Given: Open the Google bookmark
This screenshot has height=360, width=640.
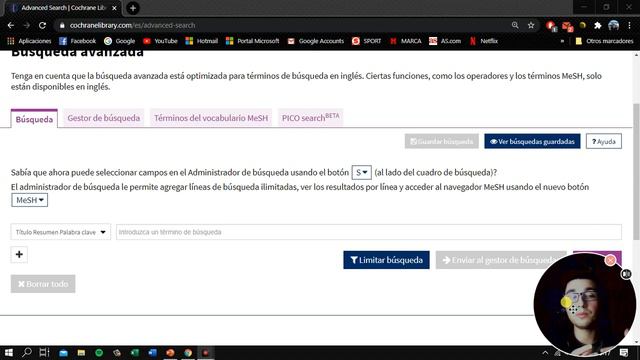Looking at the screenshot, I should tap(120, 41).
